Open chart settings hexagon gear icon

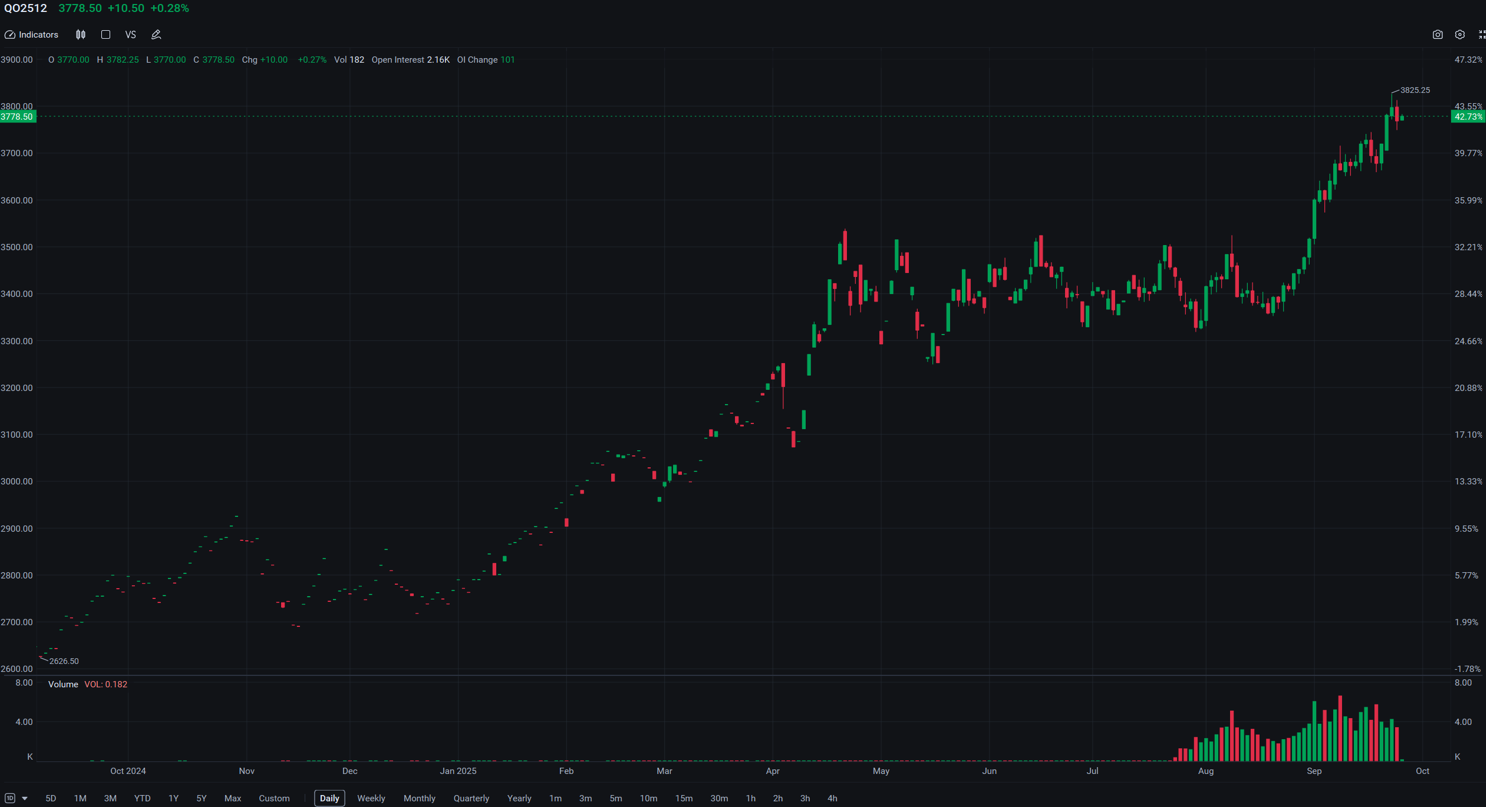(x=1459, y=35)
